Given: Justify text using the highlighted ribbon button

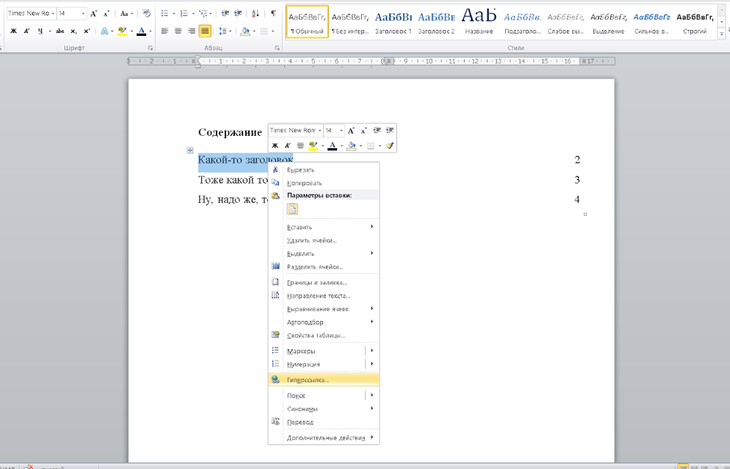Looking at the screenshot, I should (205, 31).
